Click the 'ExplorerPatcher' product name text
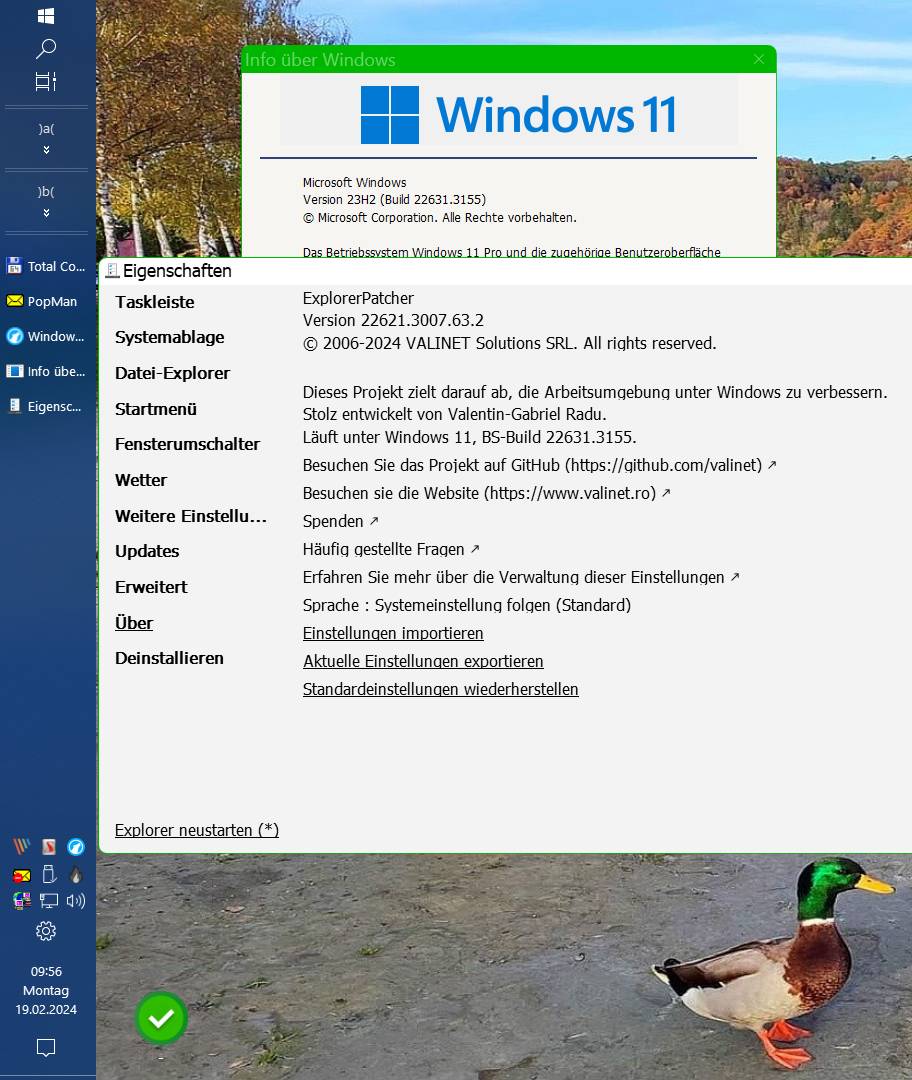Image resolution: width=912 pixels, height=1080 pixels. click(358, 298)
